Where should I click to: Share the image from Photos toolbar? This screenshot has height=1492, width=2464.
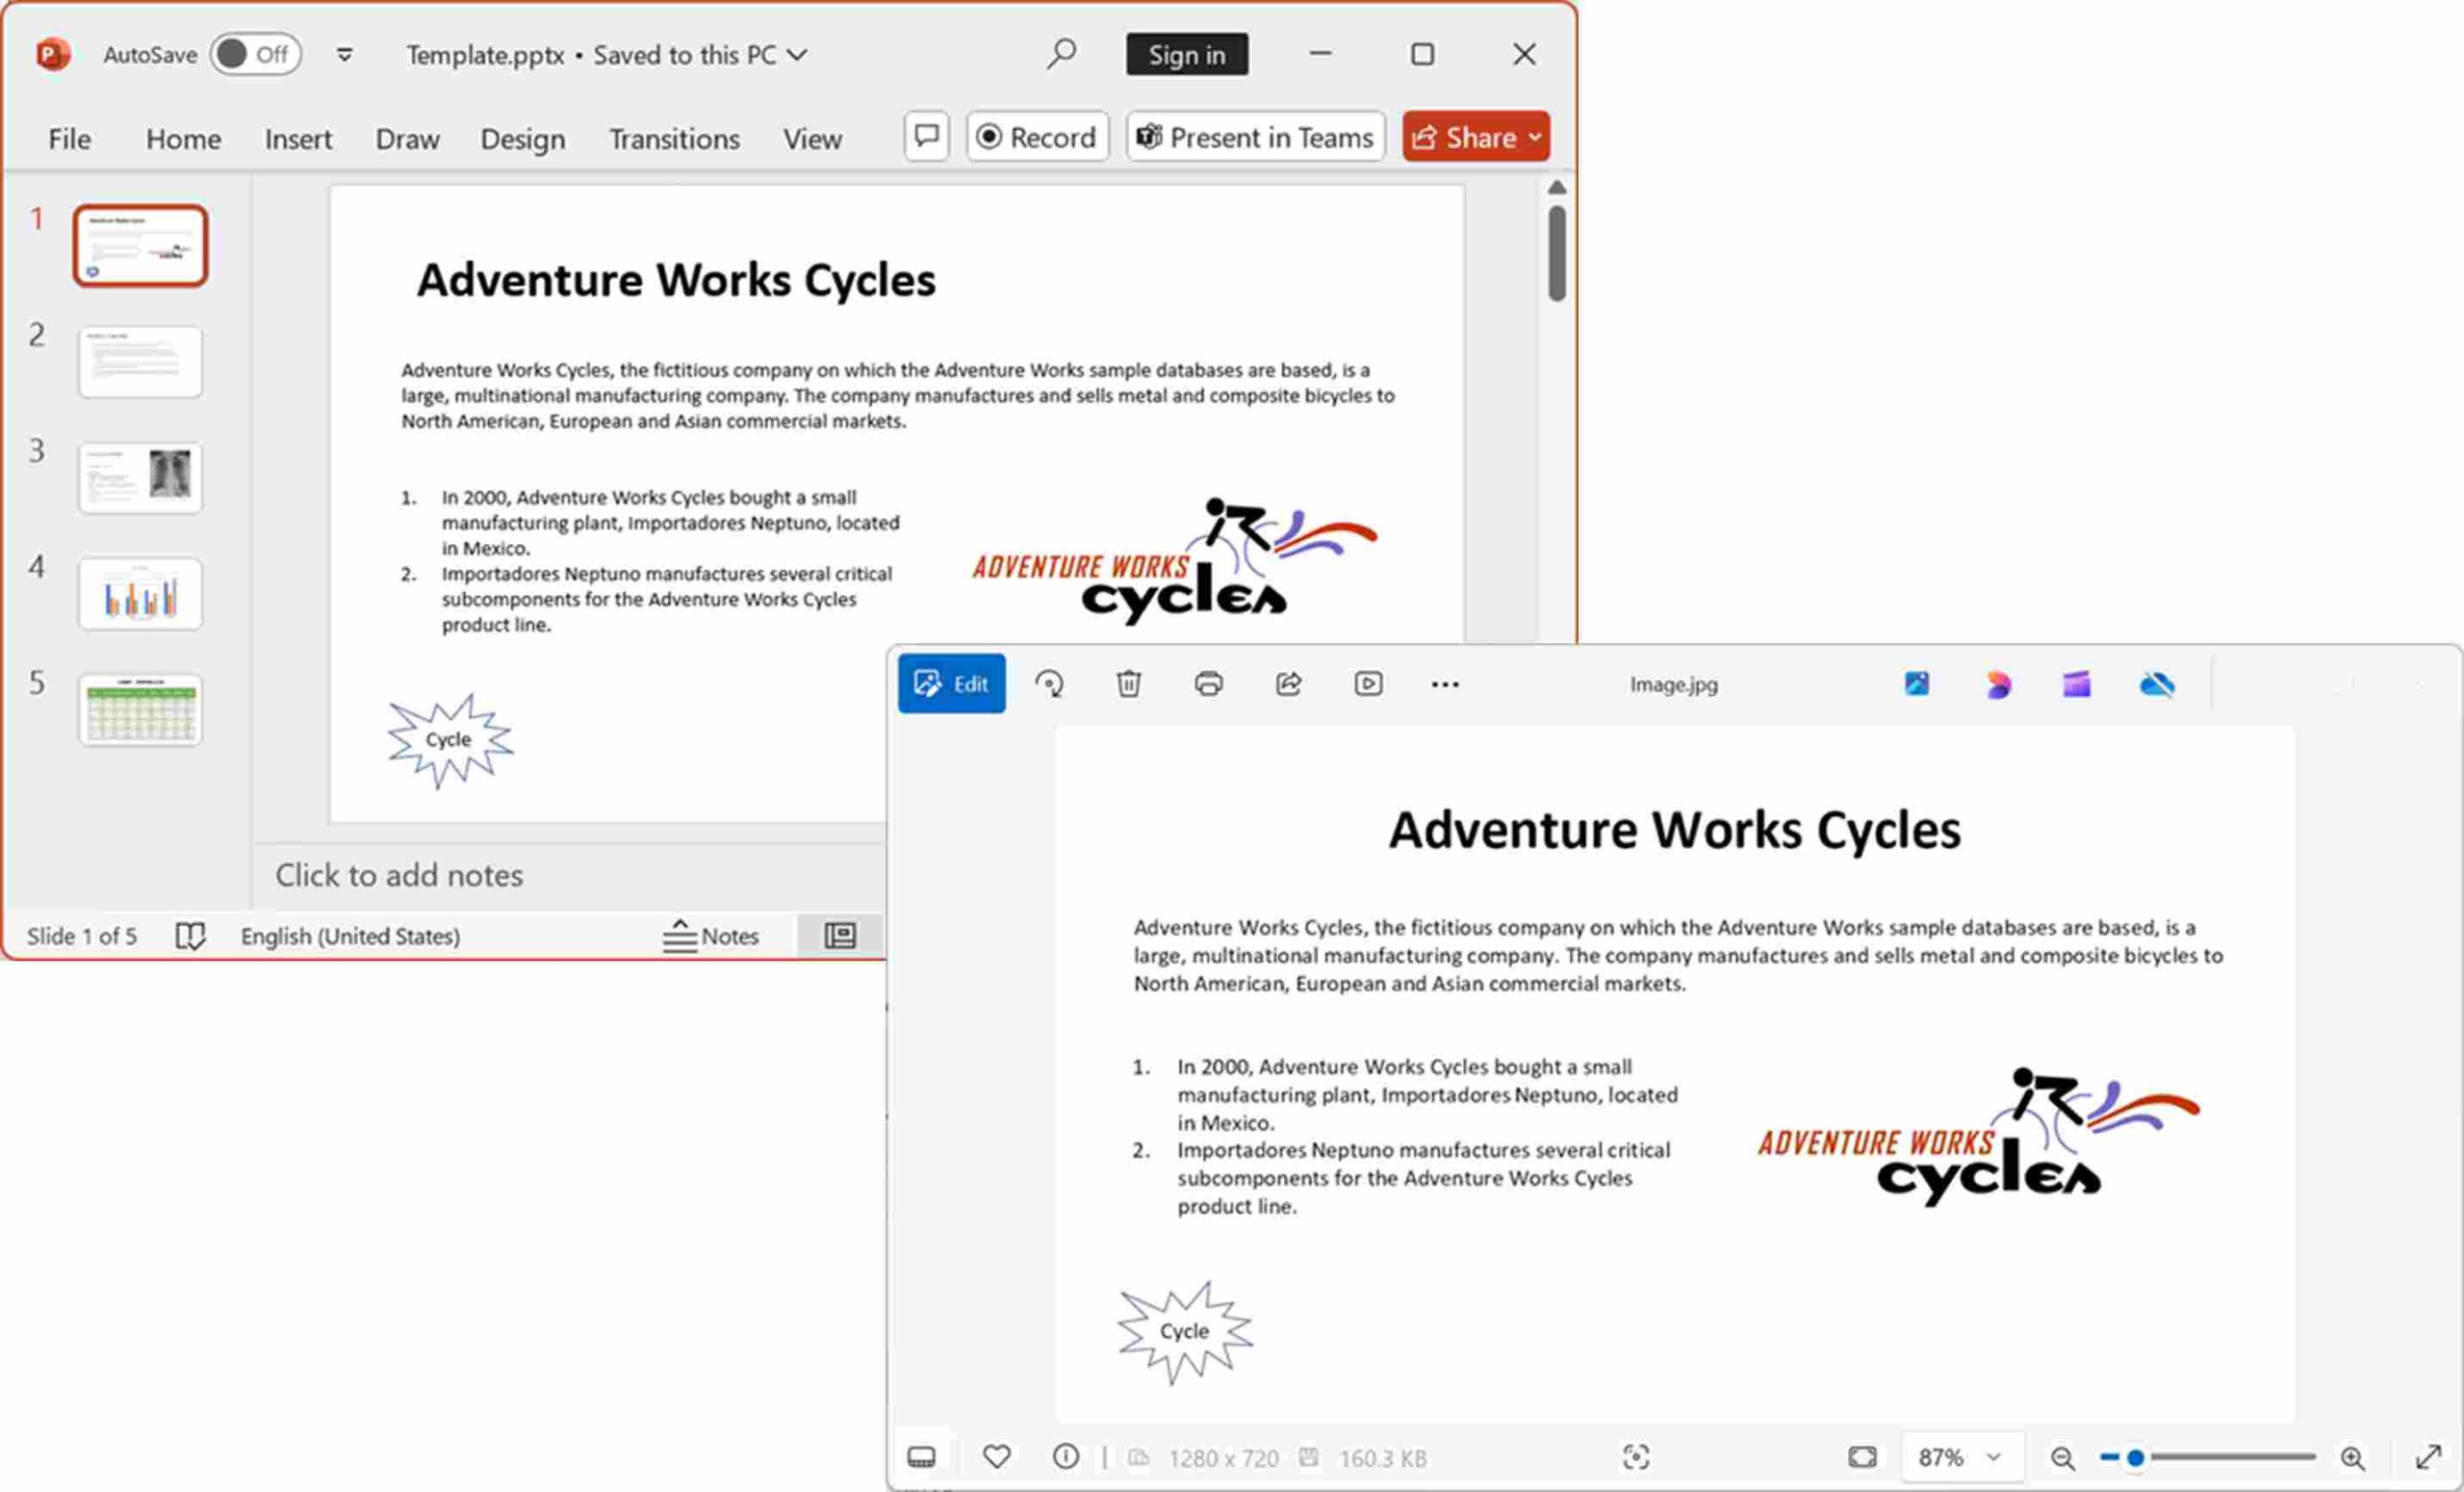1288,684
